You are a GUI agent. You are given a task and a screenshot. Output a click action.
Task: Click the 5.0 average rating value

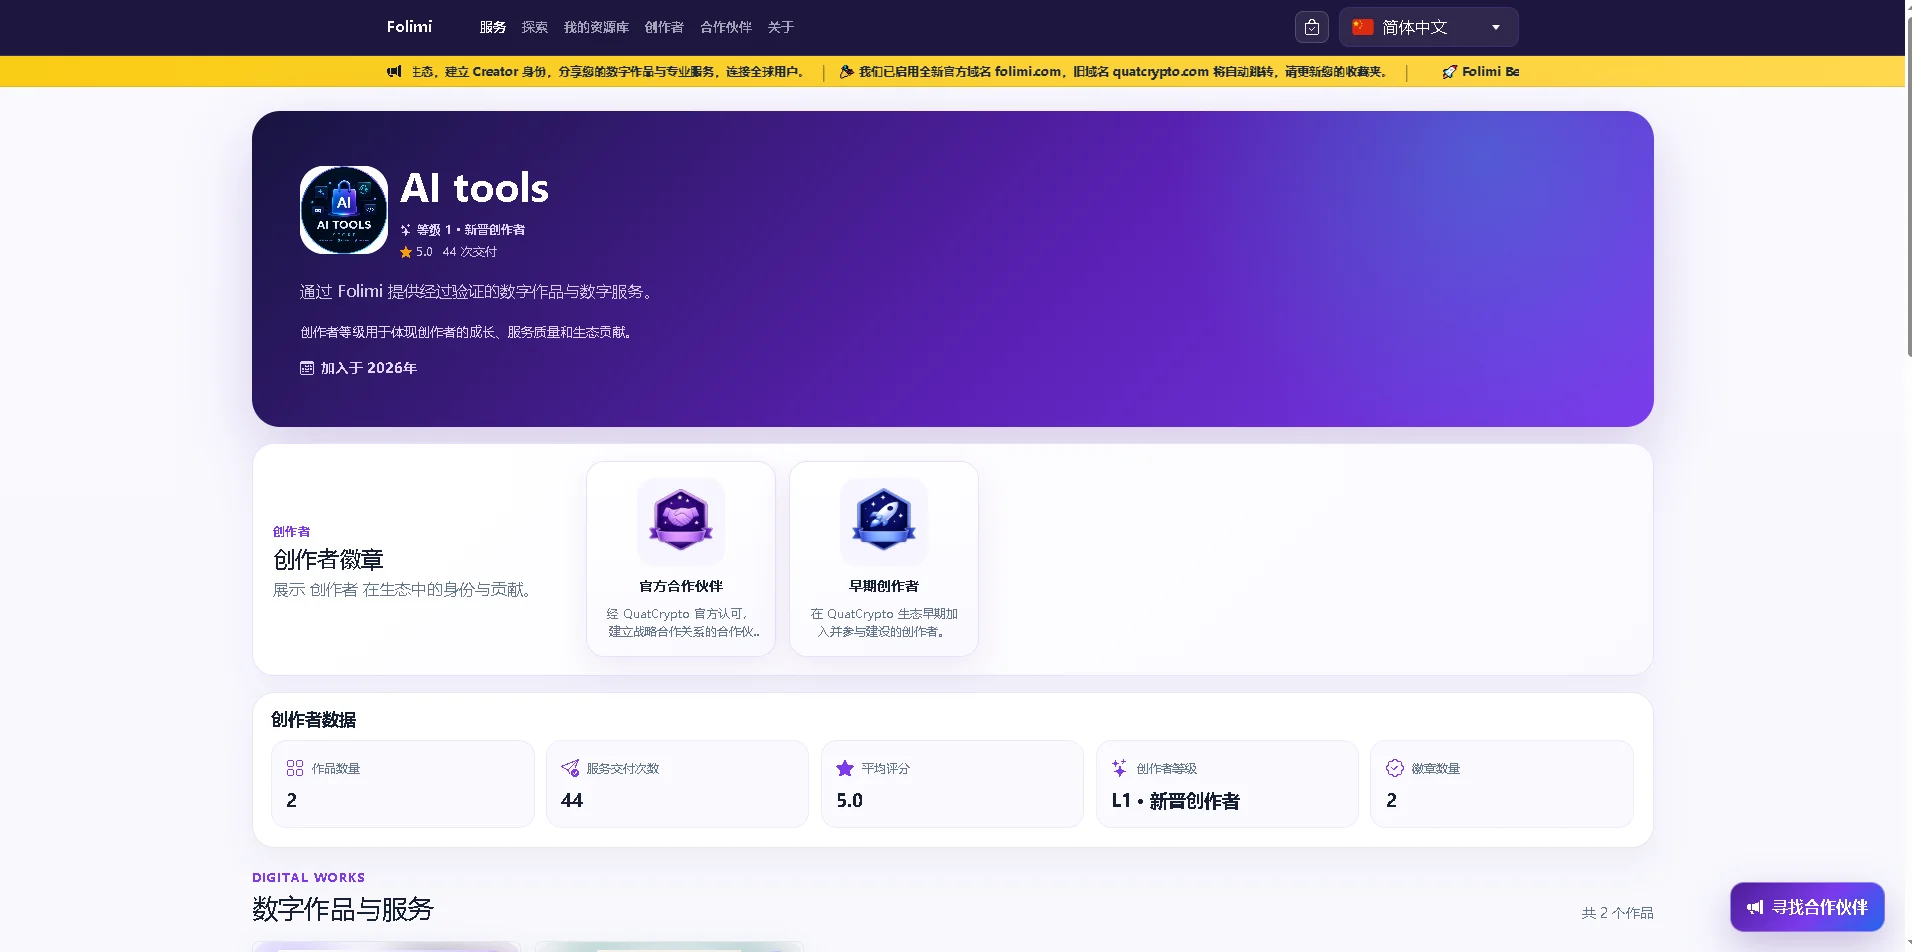[x=849, y=800]
